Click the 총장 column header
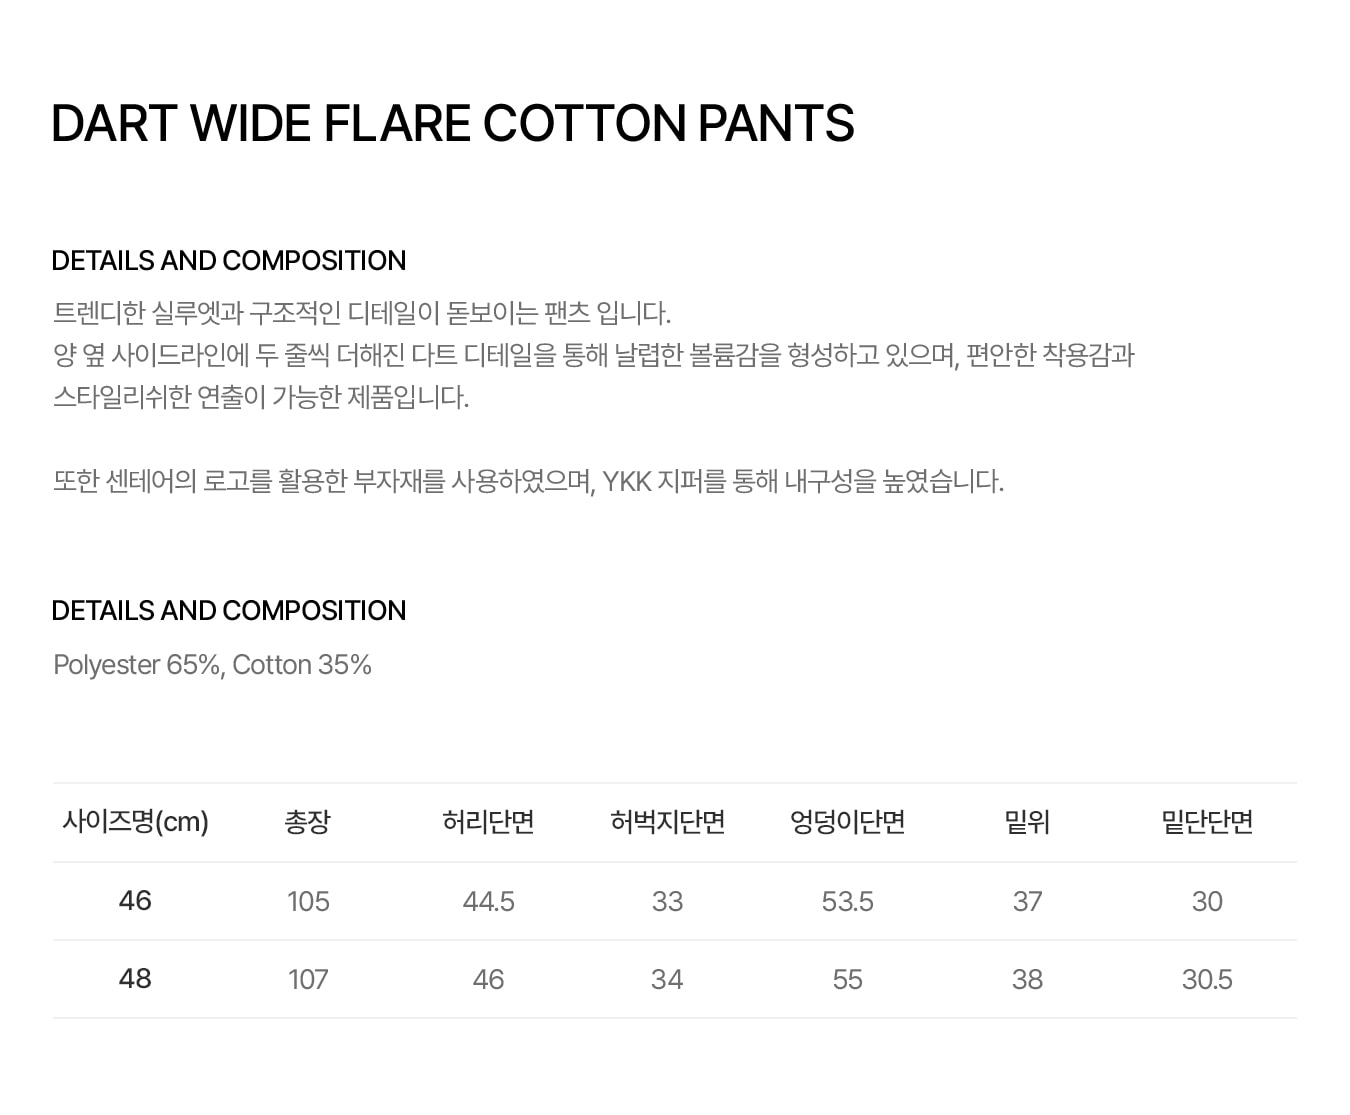The height and width of the screenshot is (1115, 1350). [x=308, y=822]
